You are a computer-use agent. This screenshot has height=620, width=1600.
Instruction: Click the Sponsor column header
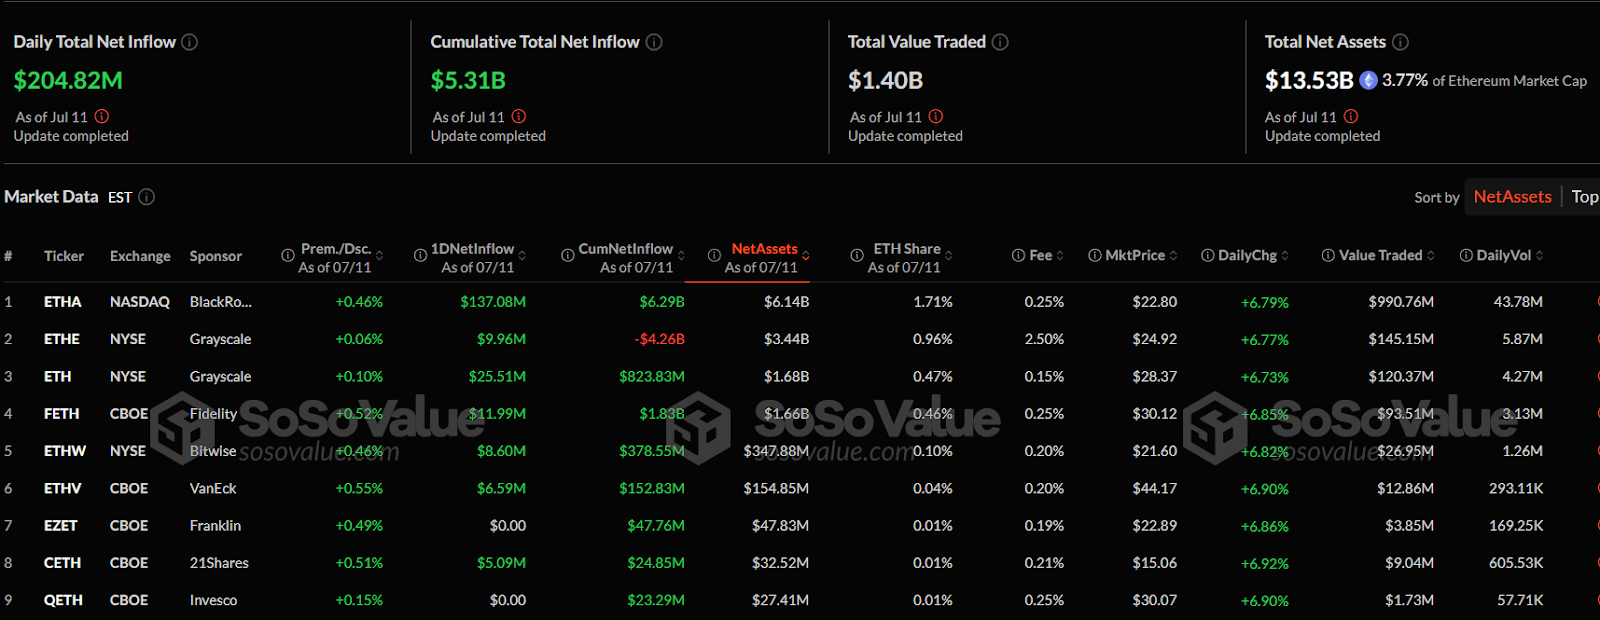[216, 256]
